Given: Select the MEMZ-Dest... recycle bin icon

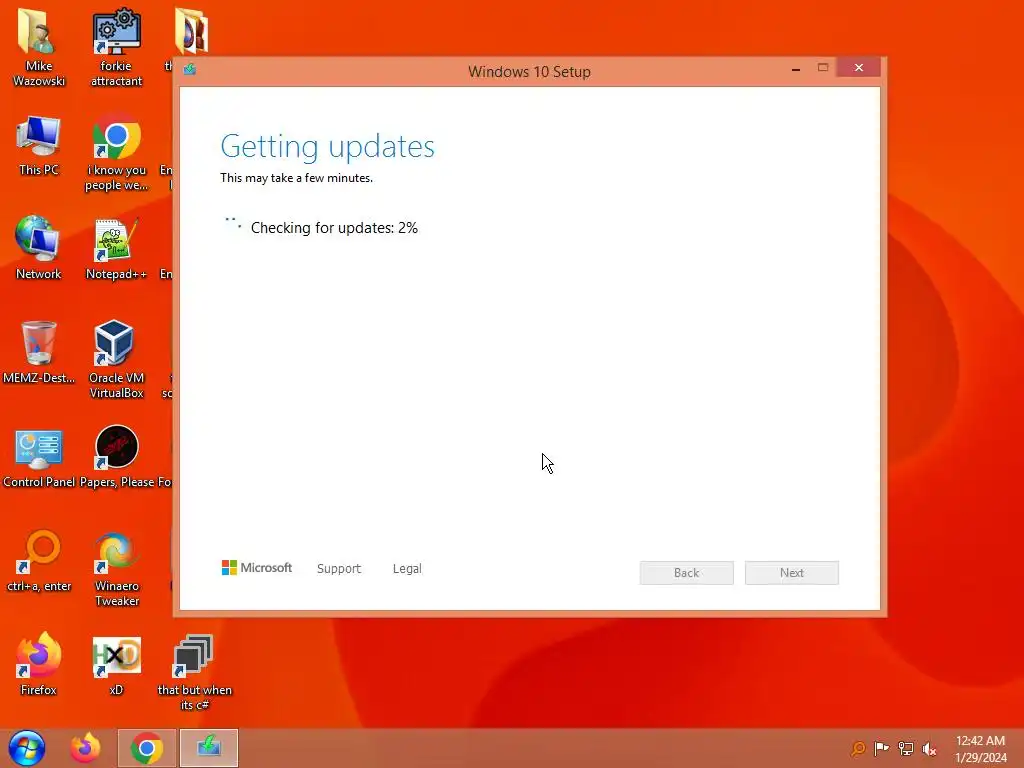Looking at the screenshot, I should 39,352.
